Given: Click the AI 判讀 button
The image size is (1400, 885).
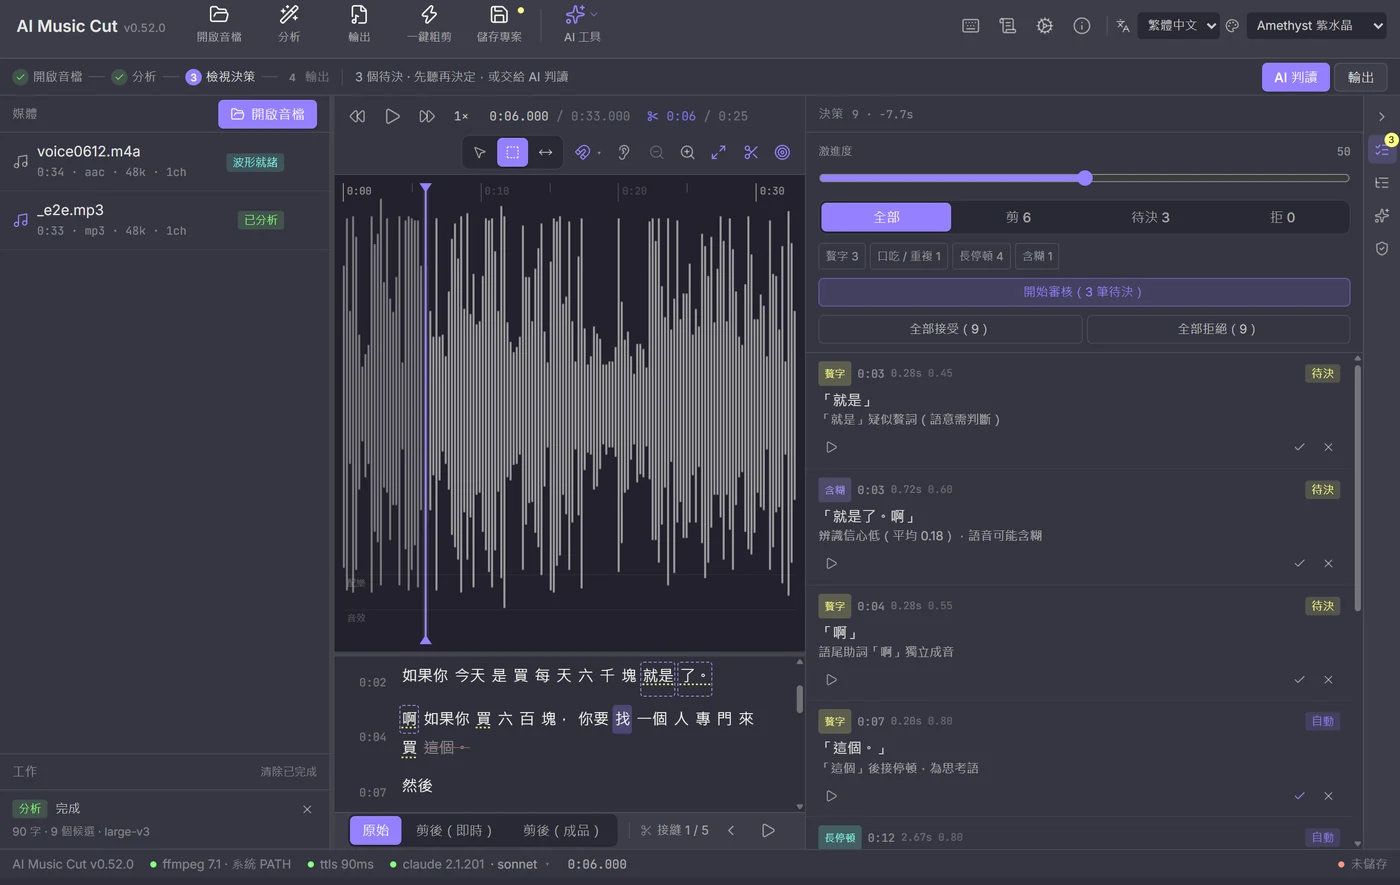Looking at the screenshot, I should [1295, 77].
